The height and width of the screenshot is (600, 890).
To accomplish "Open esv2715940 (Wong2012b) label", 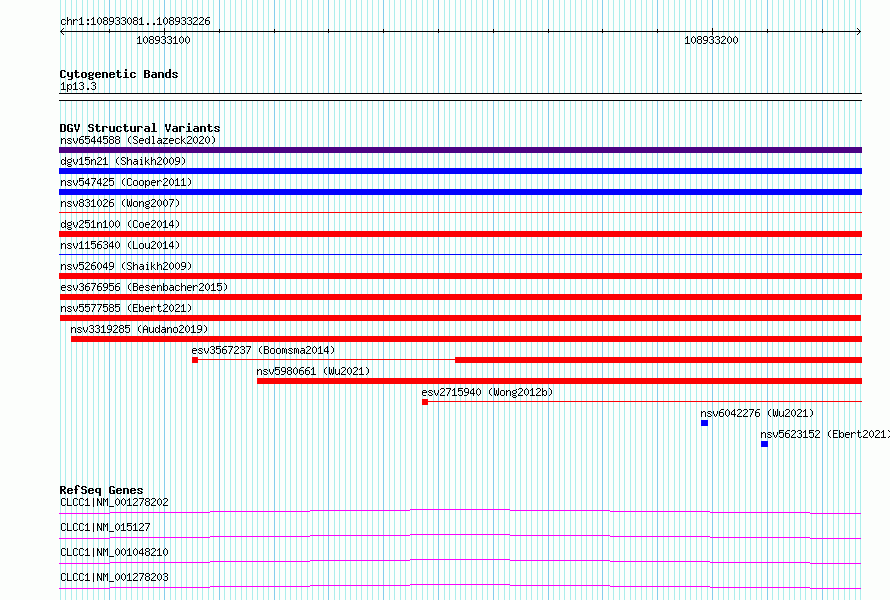I will click(487, 392).
